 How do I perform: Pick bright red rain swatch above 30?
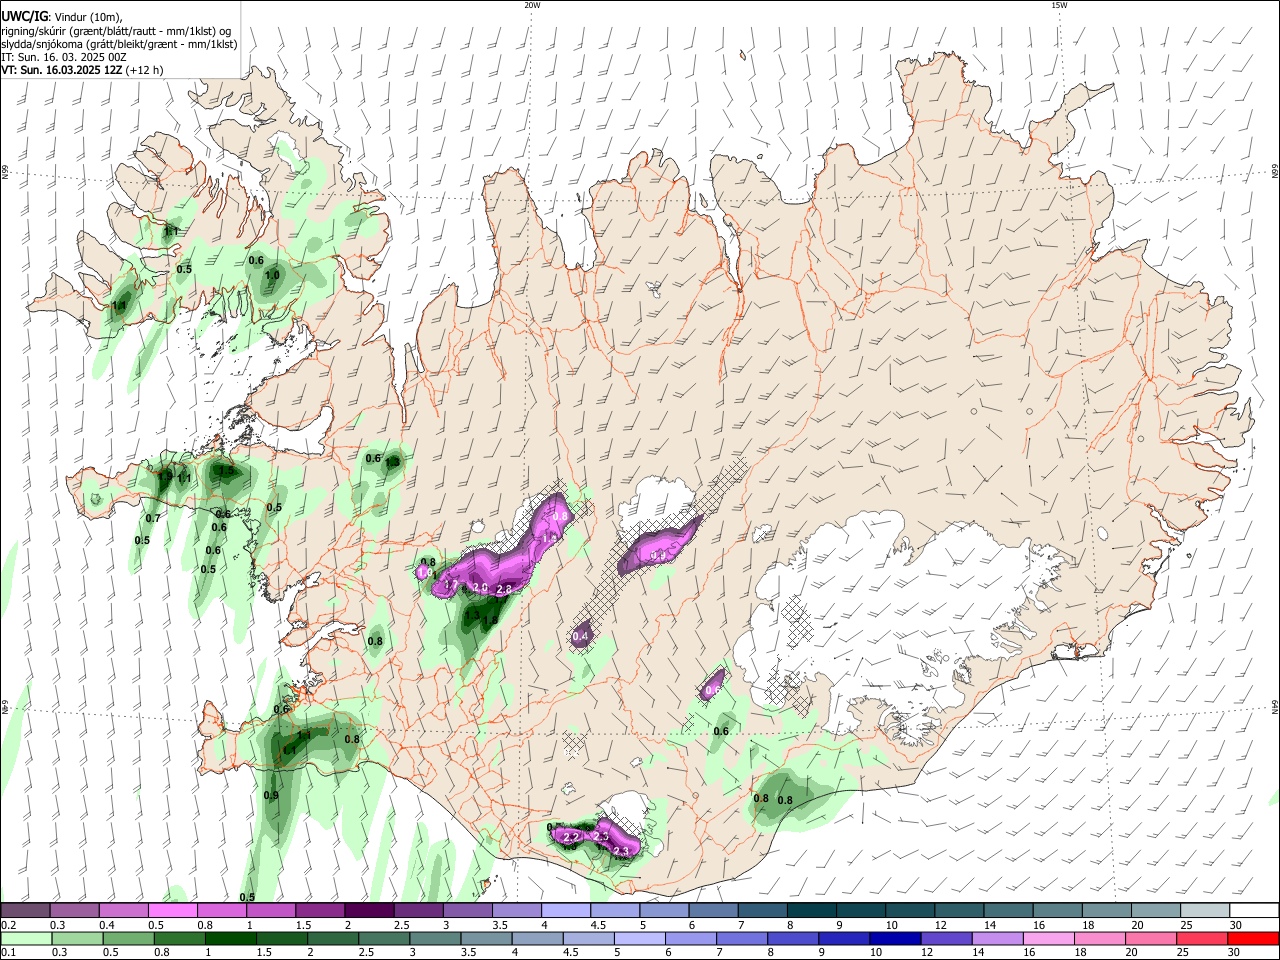[x=1255, y=938]
